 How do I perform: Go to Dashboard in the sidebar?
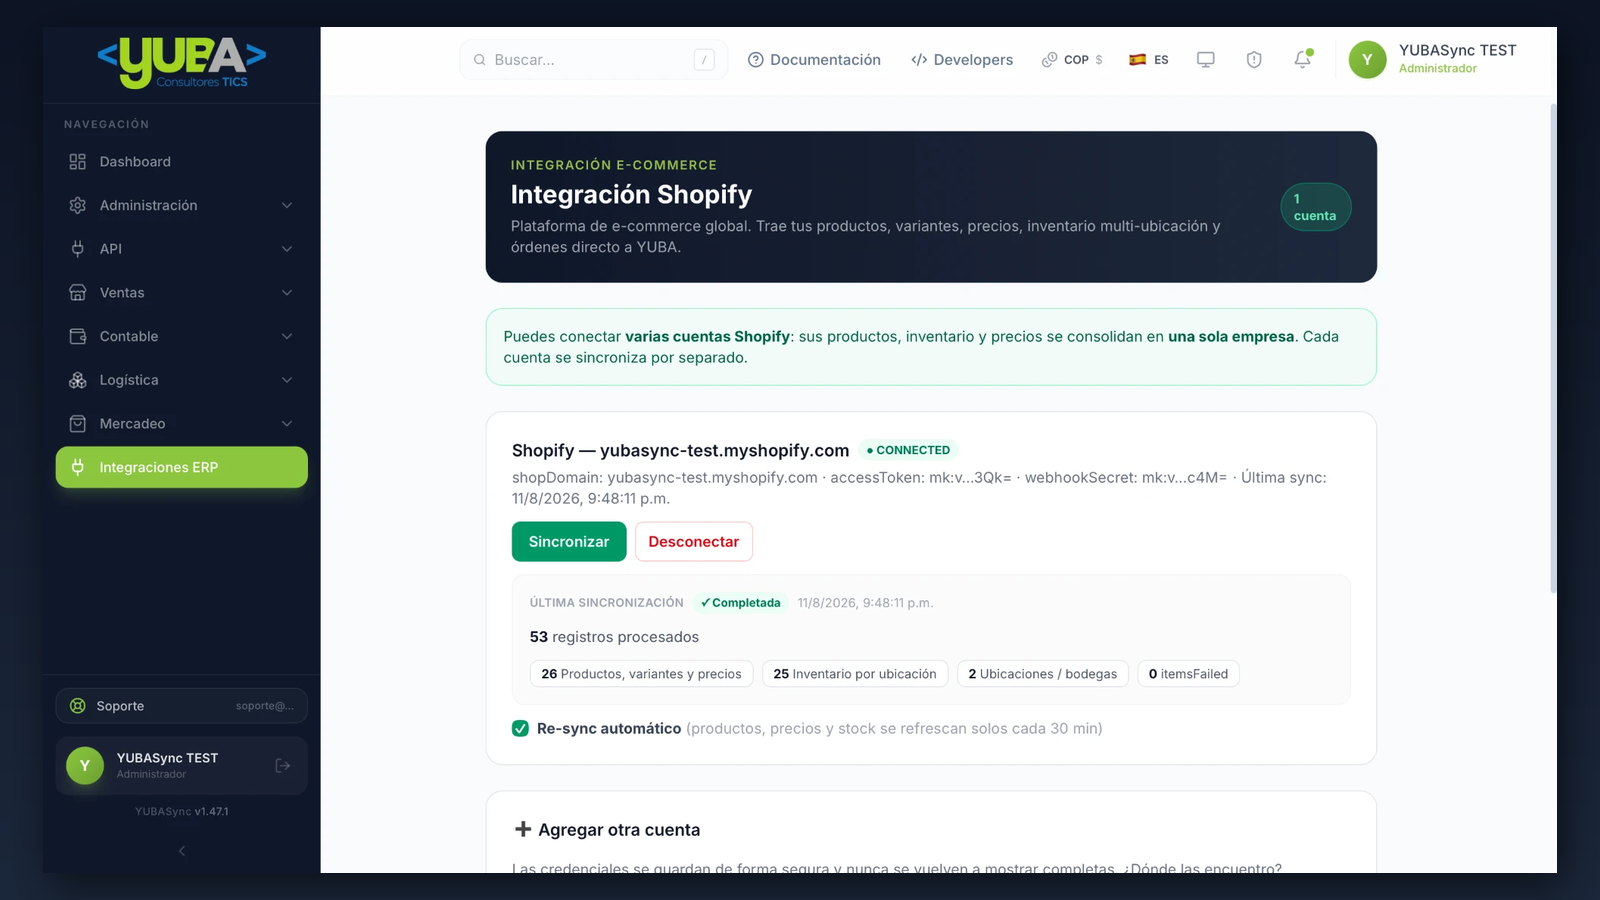coord(182,162)
